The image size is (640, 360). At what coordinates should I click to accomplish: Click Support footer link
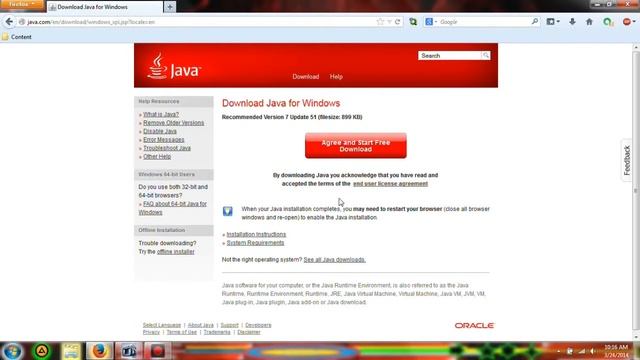coord(229,325)
